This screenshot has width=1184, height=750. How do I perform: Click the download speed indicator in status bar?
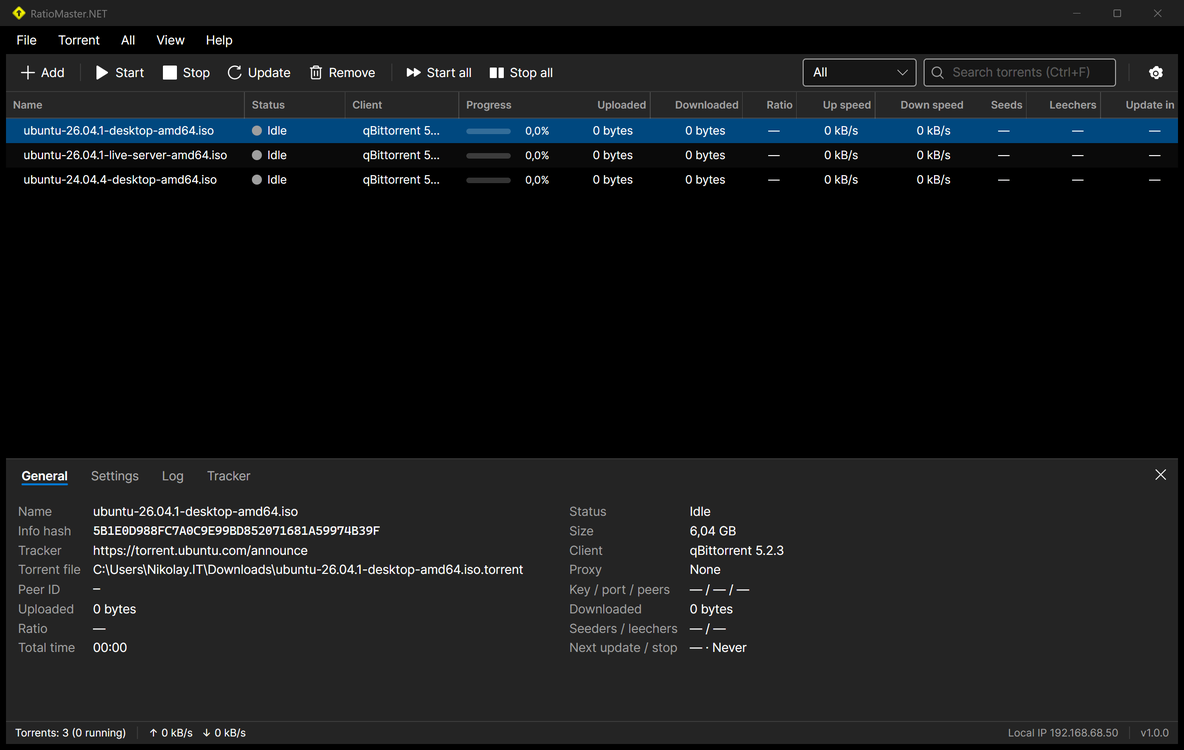224,733
